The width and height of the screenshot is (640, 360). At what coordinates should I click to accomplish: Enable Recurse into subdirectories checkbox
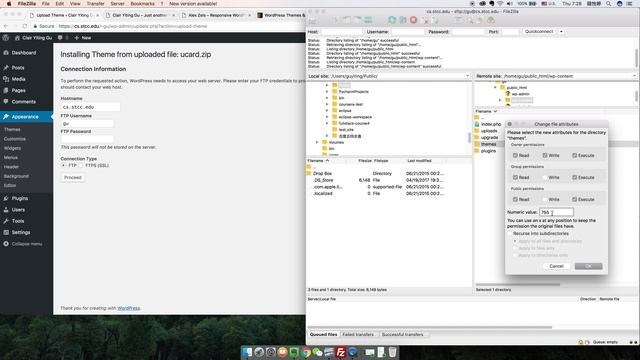tap(510, 233)
